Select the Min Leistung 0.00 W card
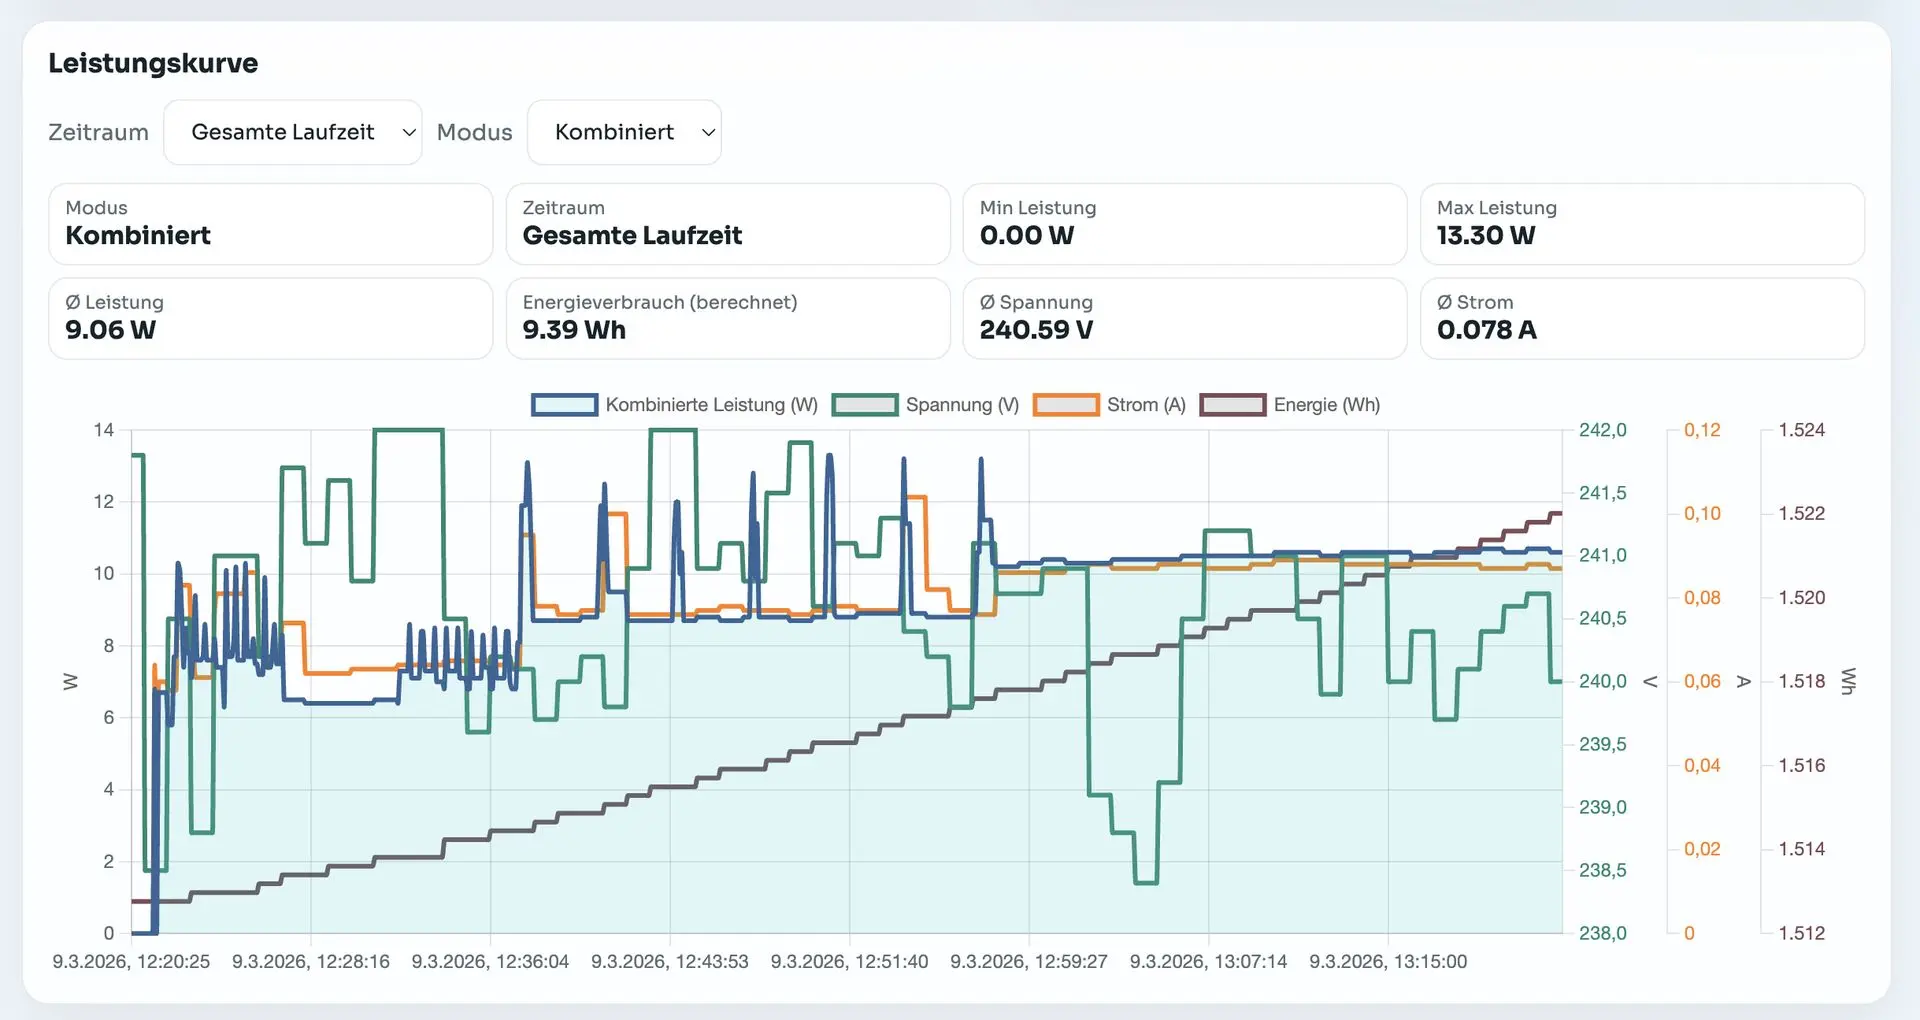The height and width of the screenshot is (1020, 1920). [1184, 223]
